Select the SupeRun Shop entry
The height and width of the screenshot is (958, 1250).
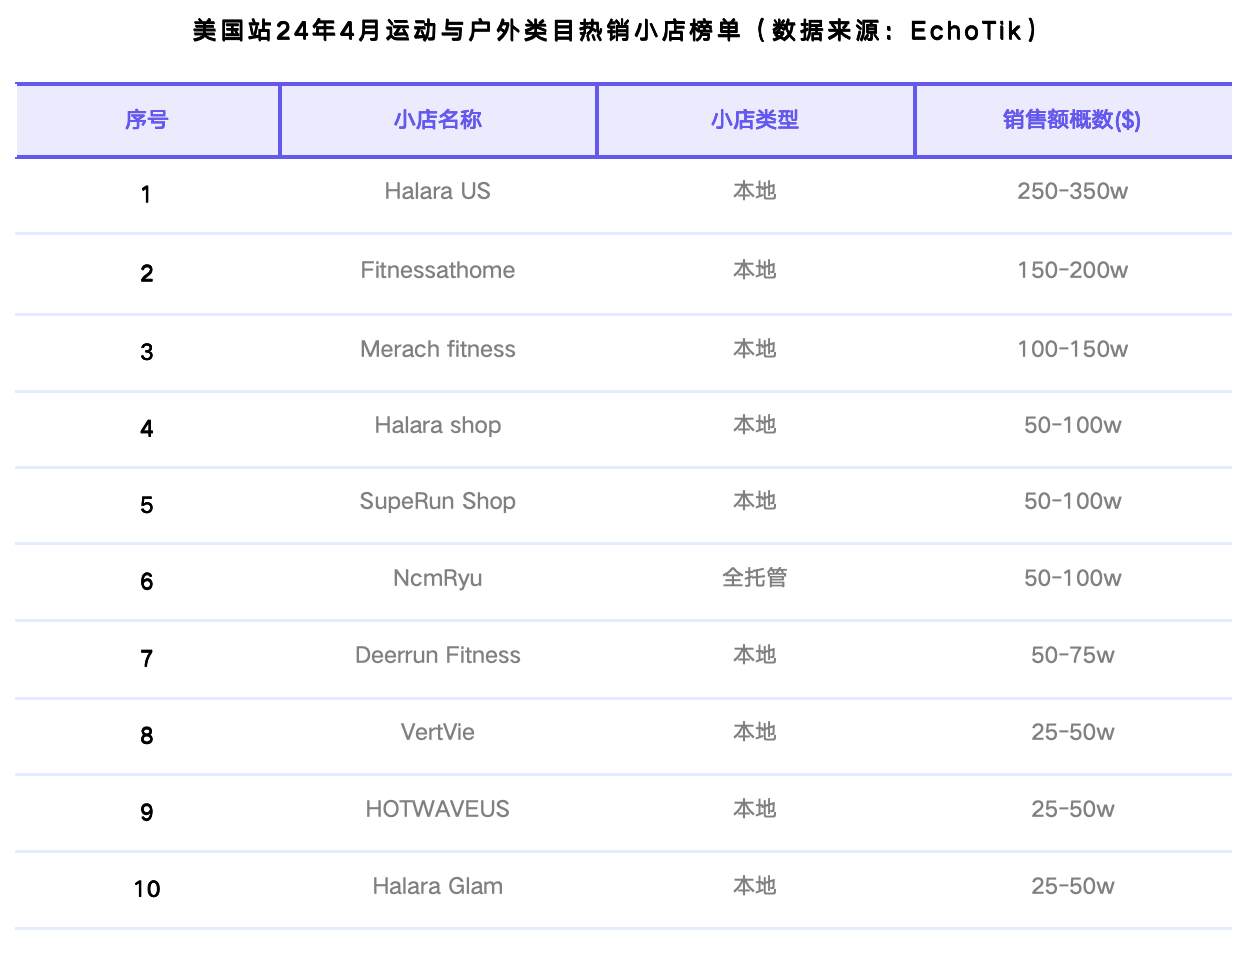click(438, 501)
